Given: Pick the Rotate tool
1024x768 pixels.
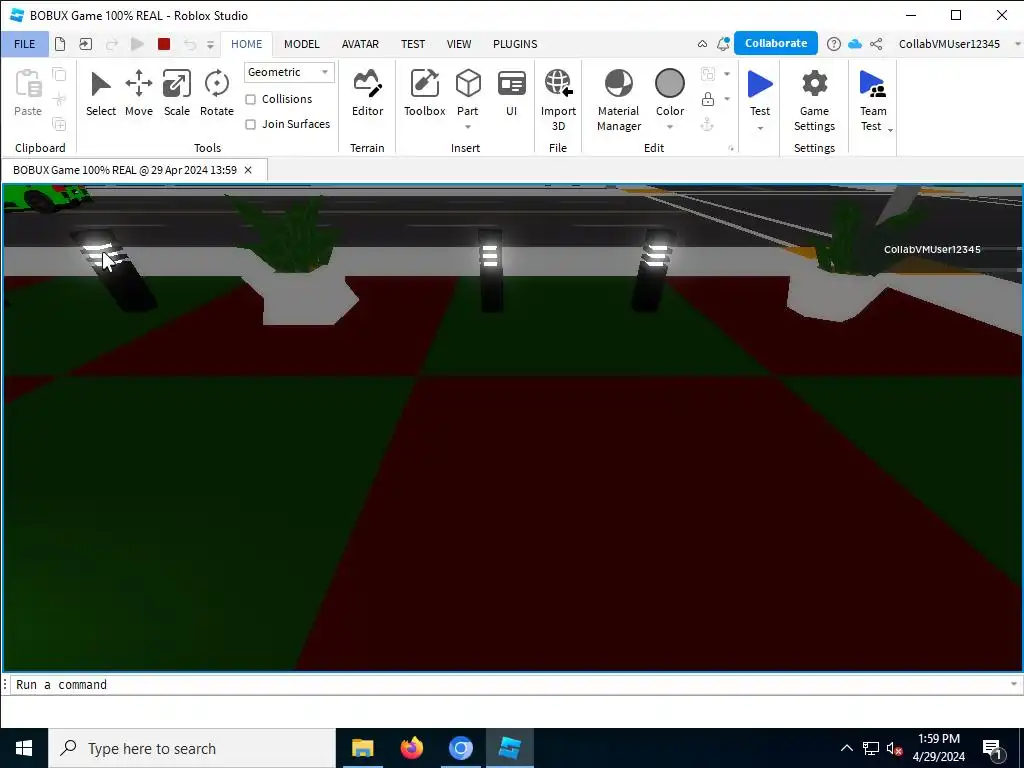Looking at the screenshot, I should 216,93.
